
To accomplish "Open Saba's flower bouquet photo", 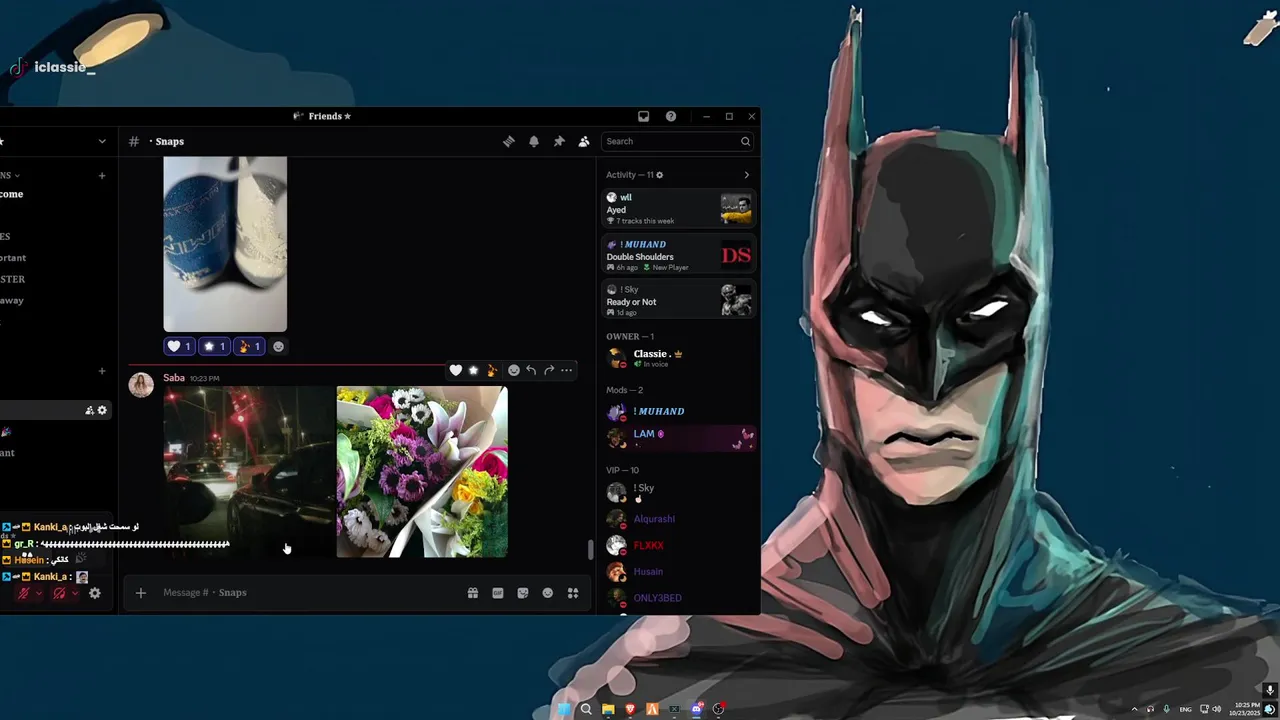I will tap(422, 471).
